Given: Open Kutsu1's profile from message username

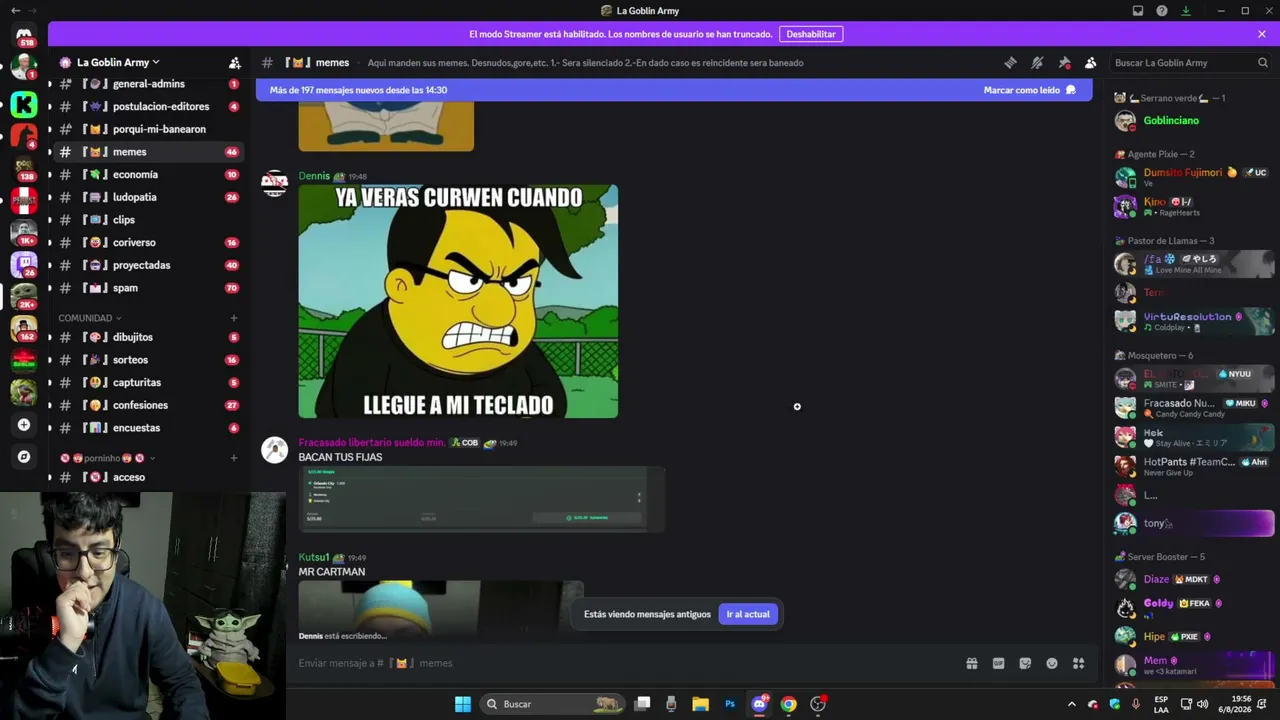Looking at the screenshot, I should (x=313, y=557).
